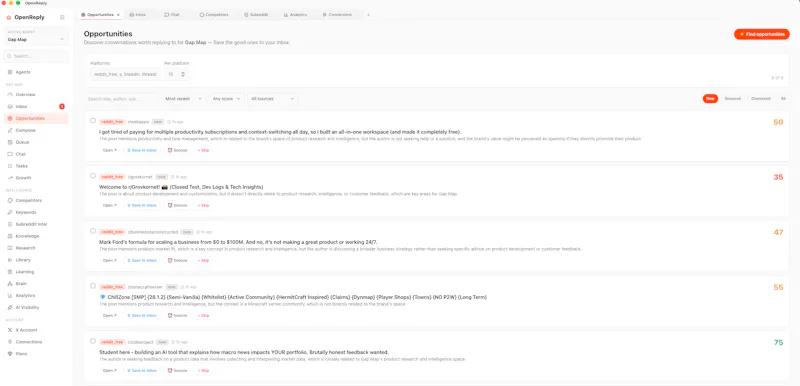Switch to the Analytics tab
This screenshot has height=386, width=800.
click(x=295, y=15)
